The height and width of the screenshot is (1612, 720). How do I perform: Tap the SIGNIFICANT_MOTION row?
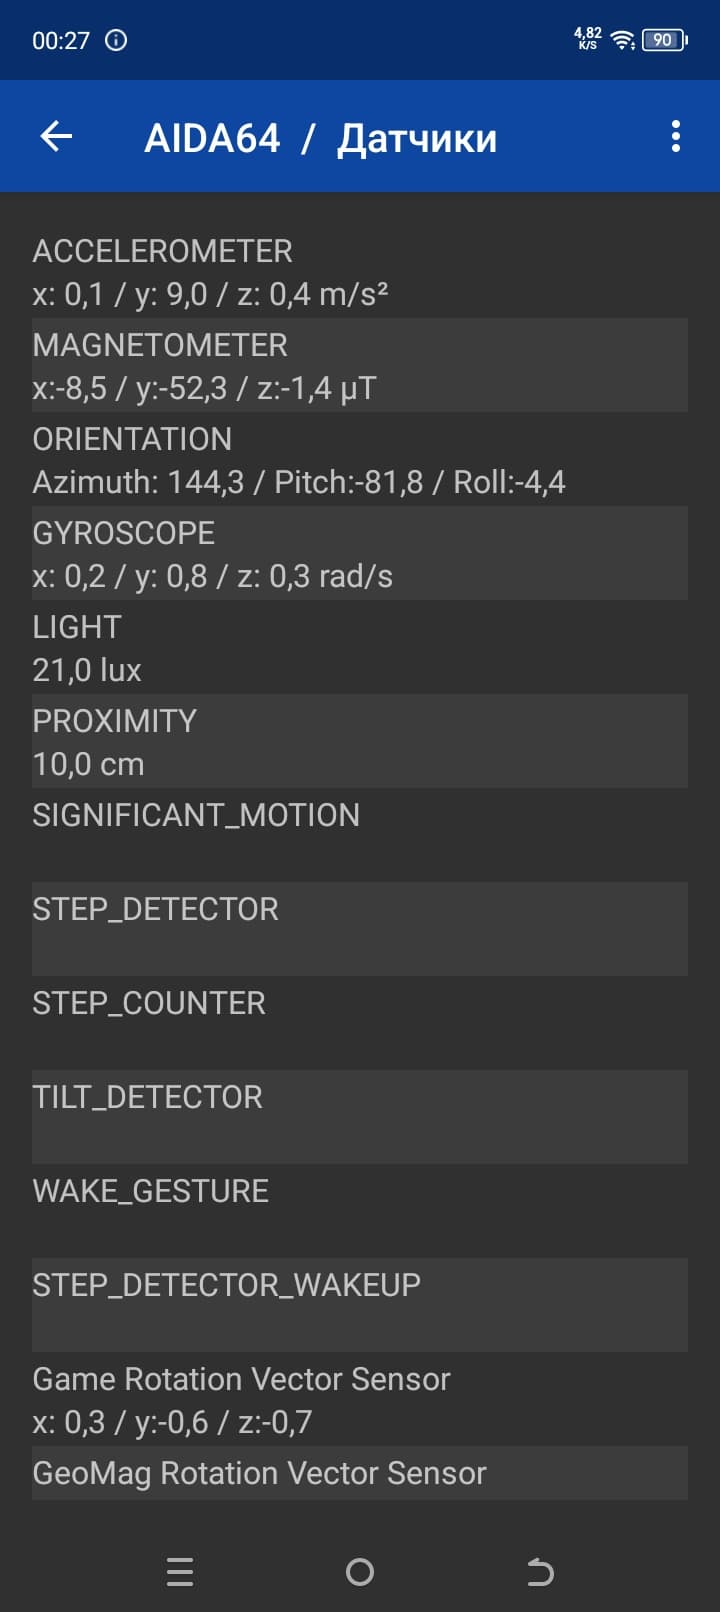360,834
